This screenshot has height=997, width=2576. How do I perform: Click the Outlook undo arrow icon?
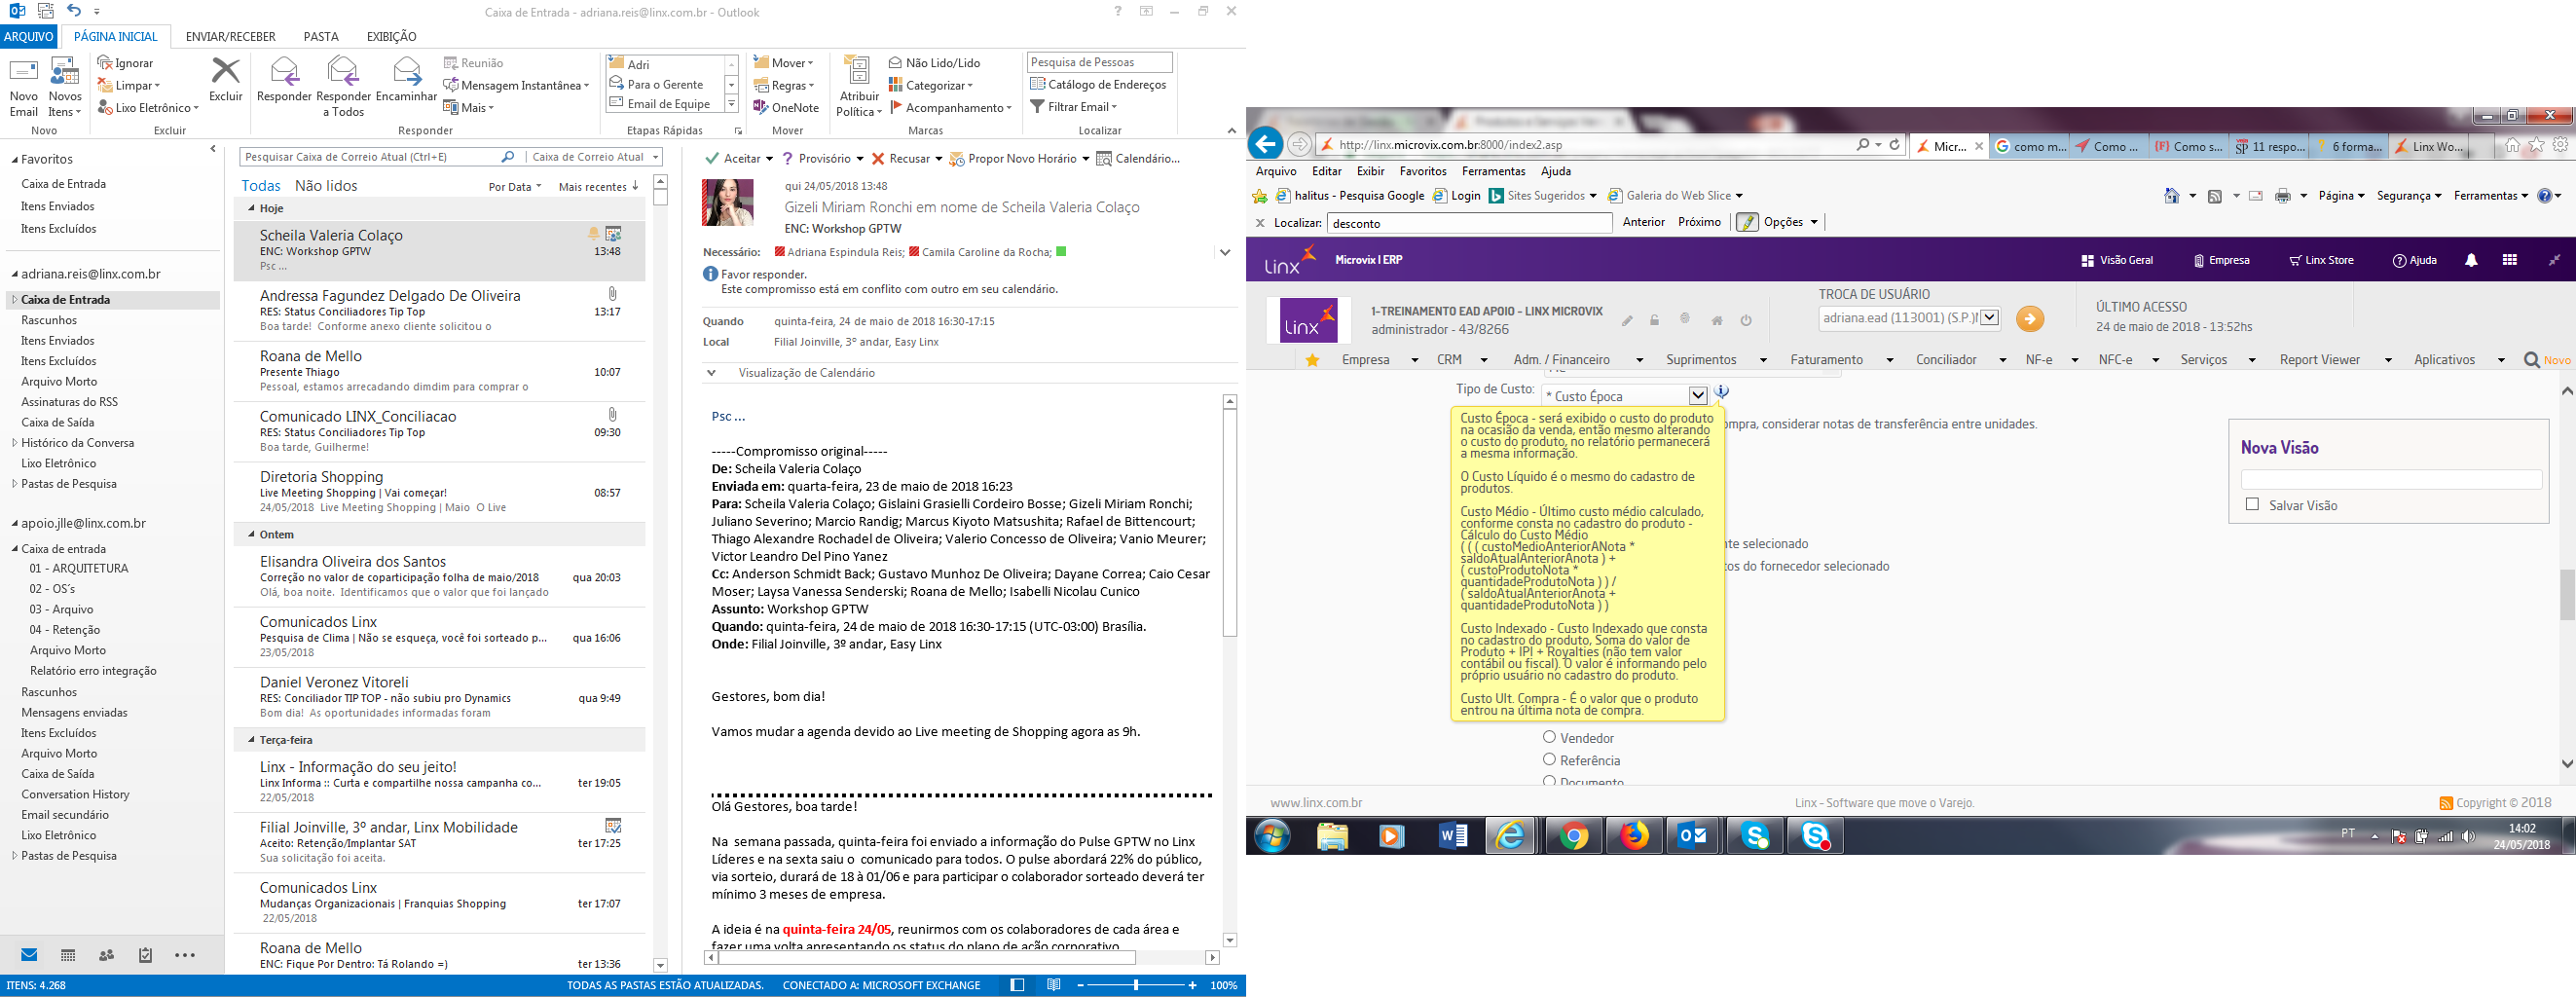coord(73,11)
